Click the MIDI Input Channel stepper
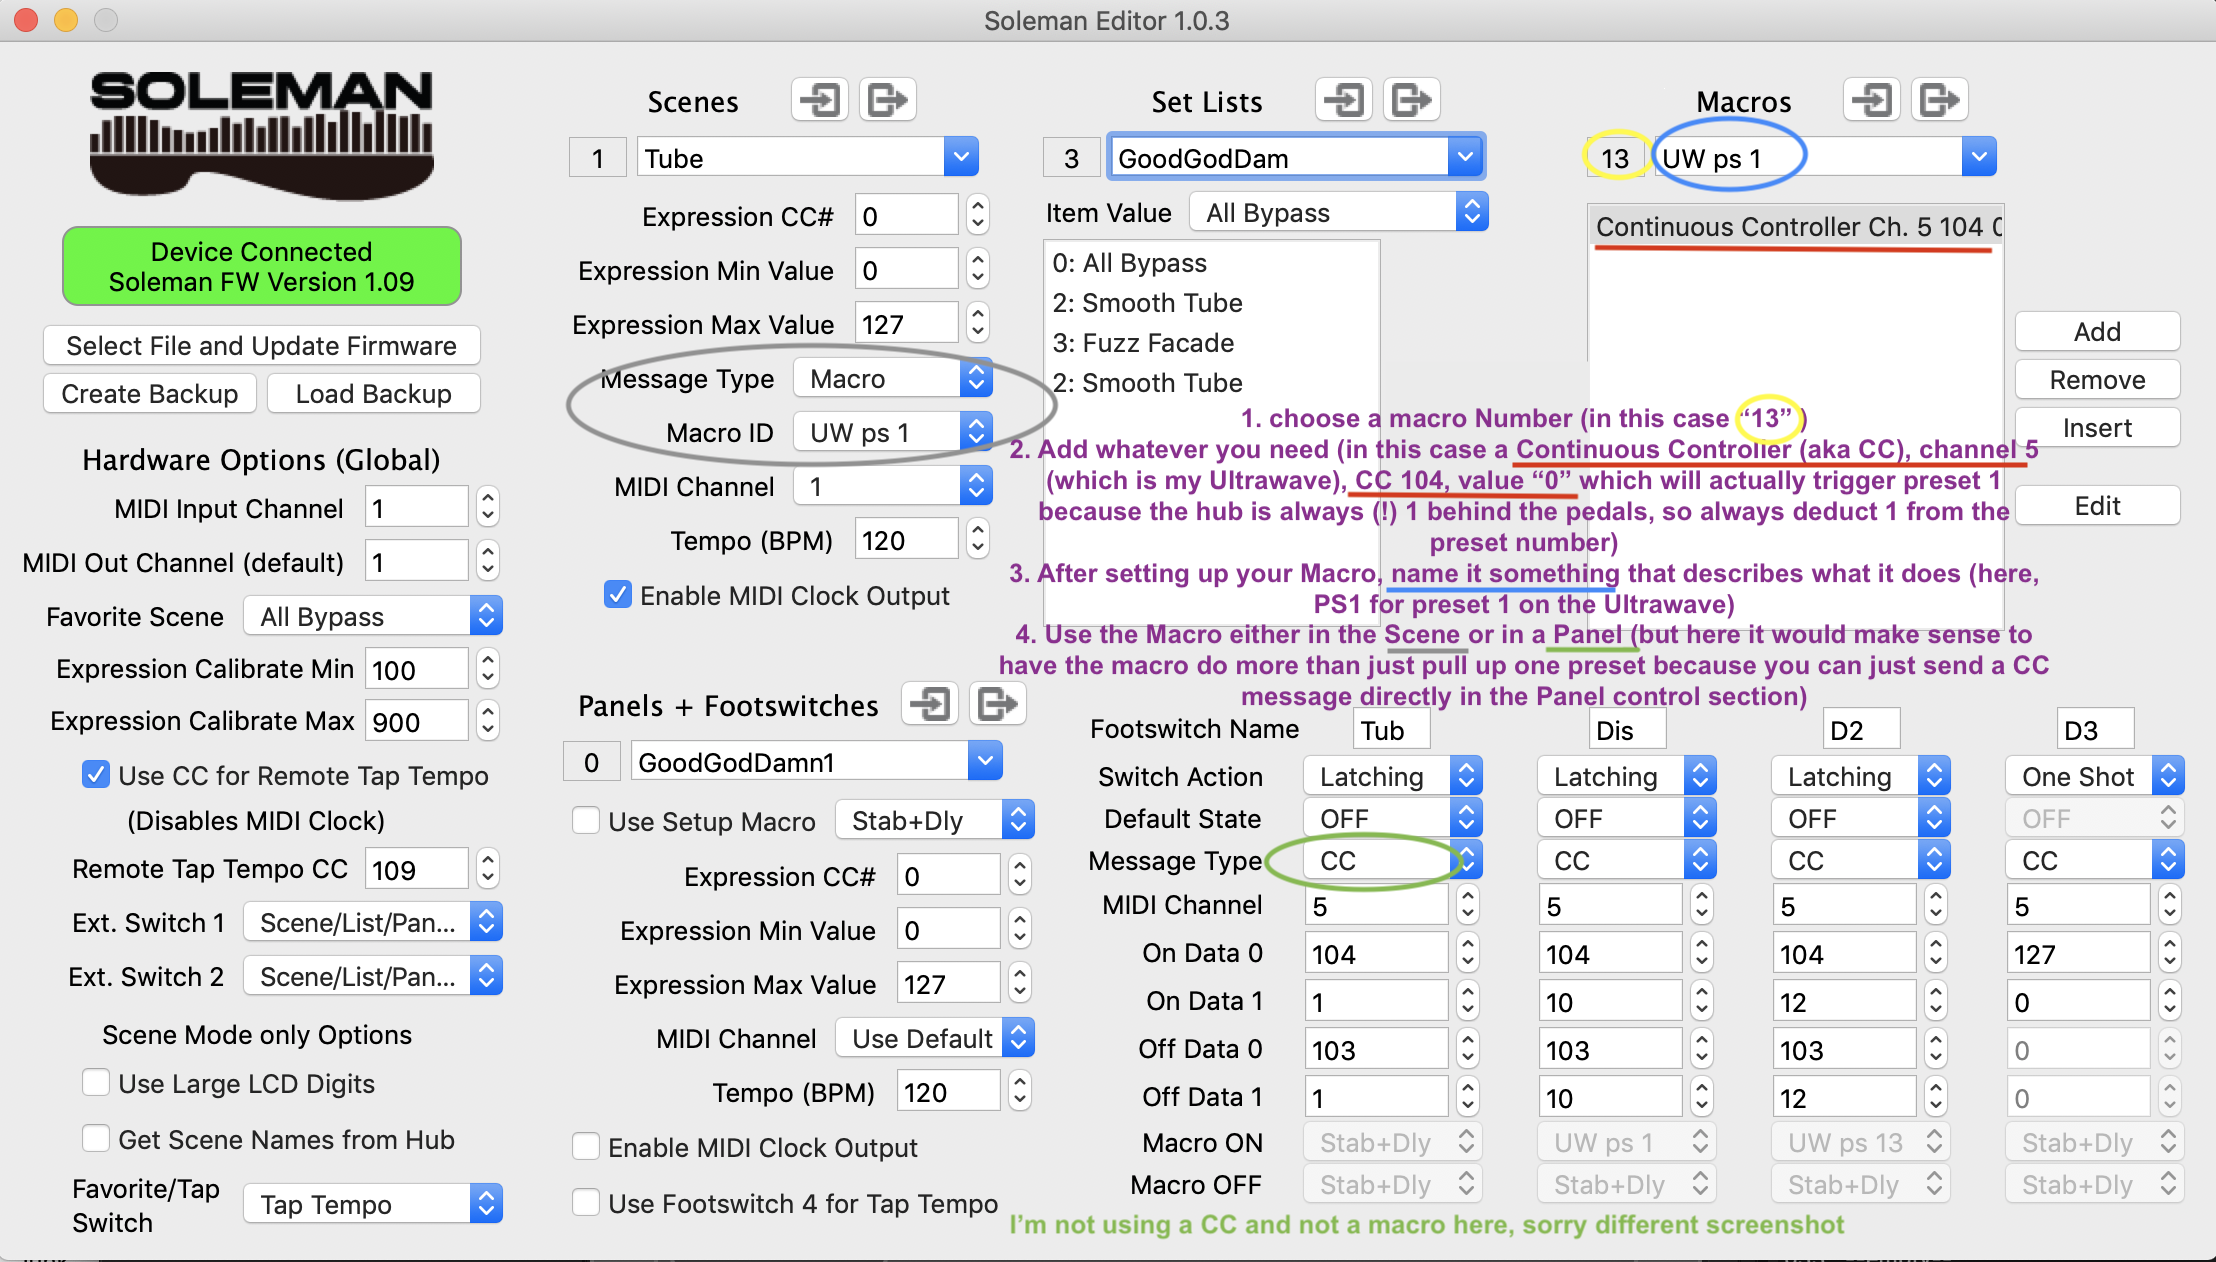Screen dimensions: 2216x1262 pos(487,507)
